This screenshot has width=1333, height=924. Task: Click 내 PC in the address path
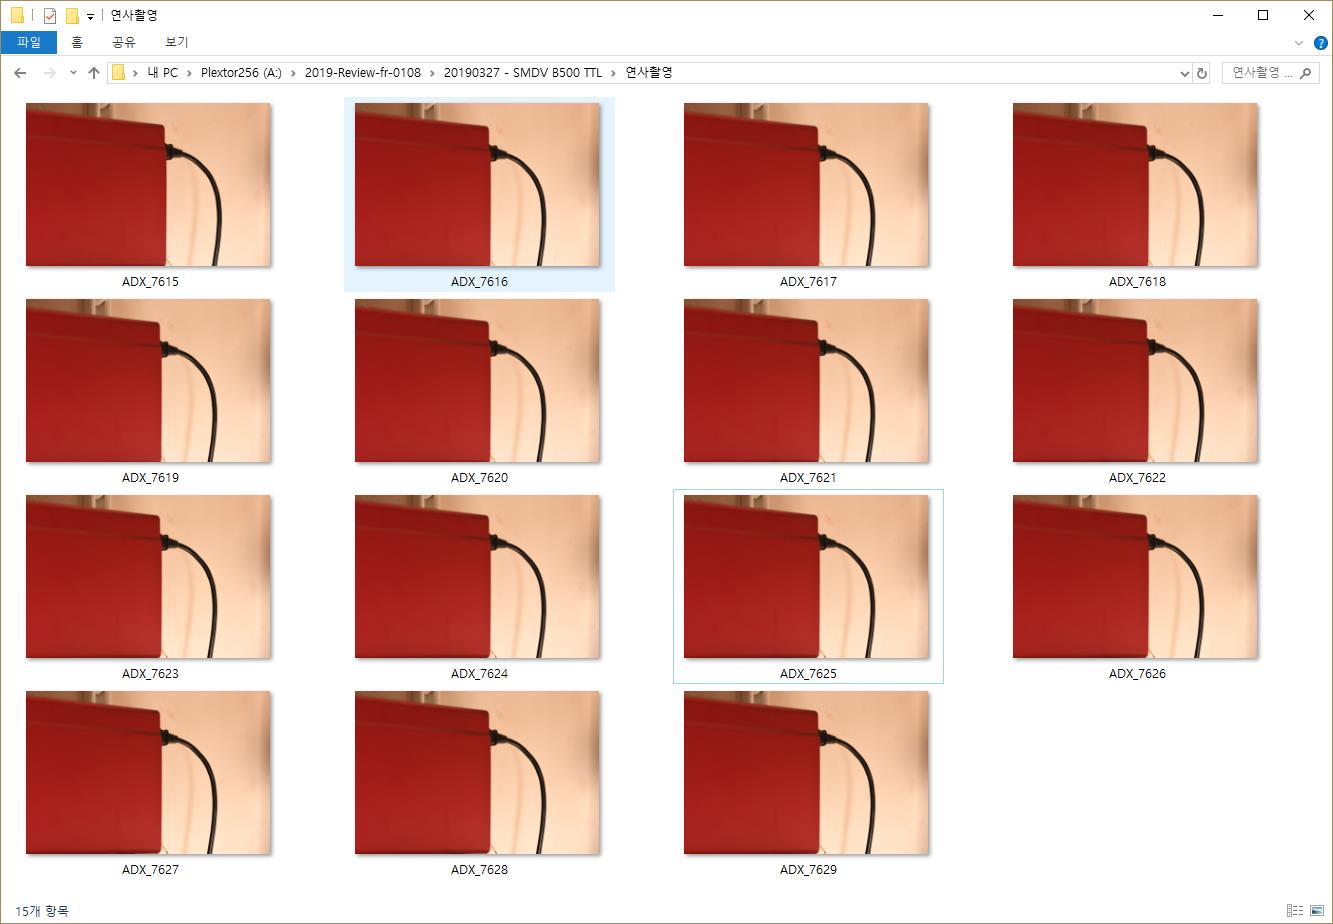coord(162,73)
